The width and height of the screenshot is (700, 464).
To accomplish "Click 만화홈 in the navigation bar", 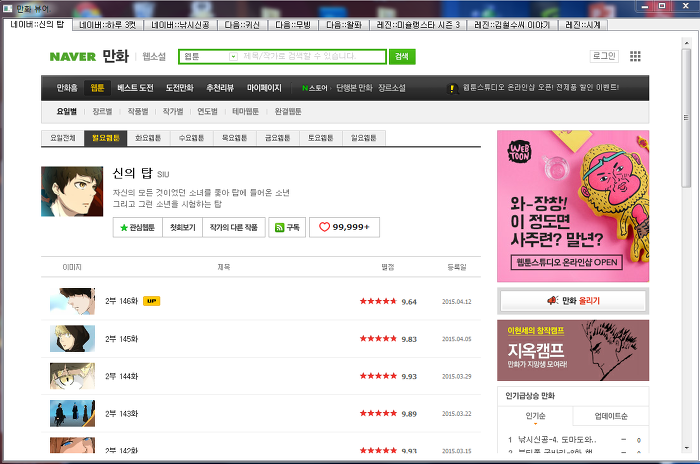I will coord(67,88).
